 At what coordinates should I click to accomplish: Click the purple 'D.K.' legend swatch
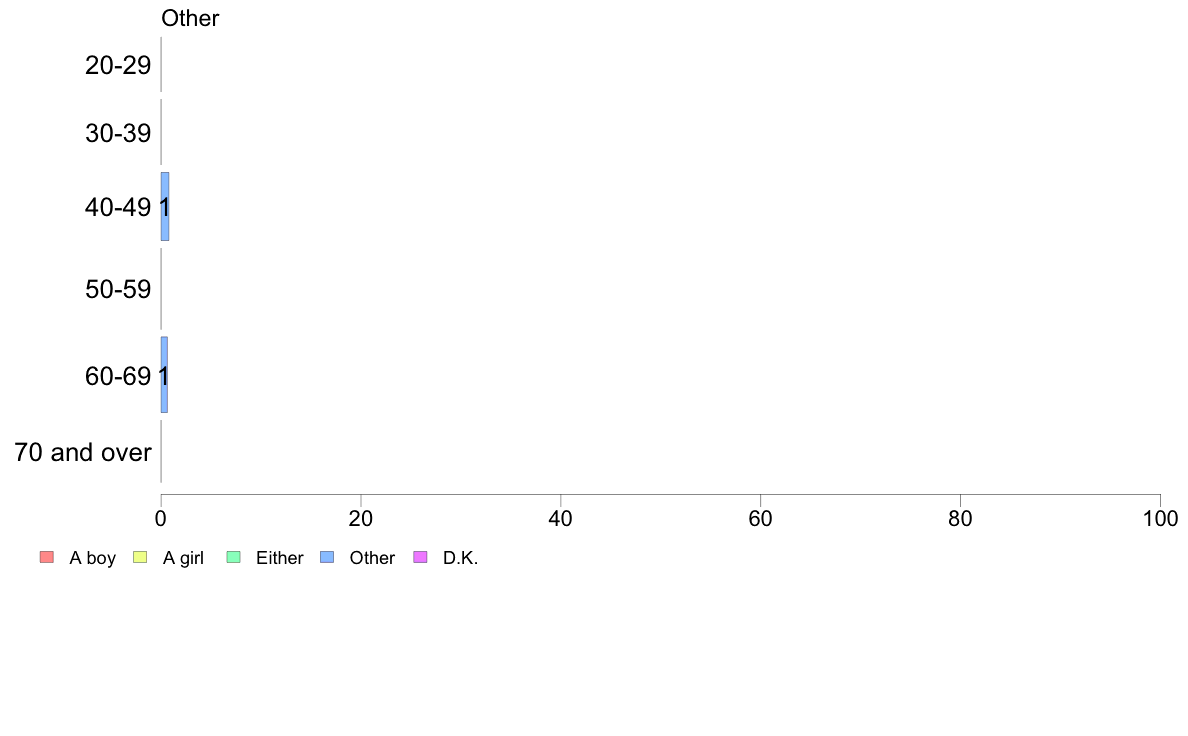(x=420, y=557)
